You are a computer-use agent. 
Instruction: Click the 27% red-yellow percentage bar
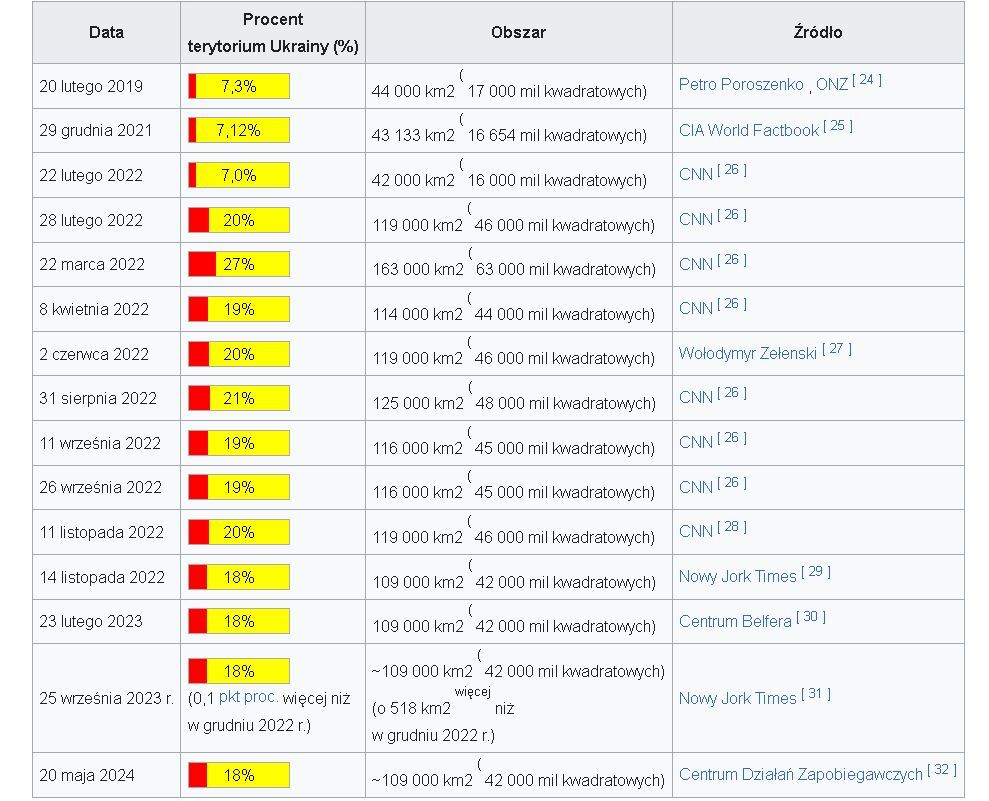click(x=239, y=264)
